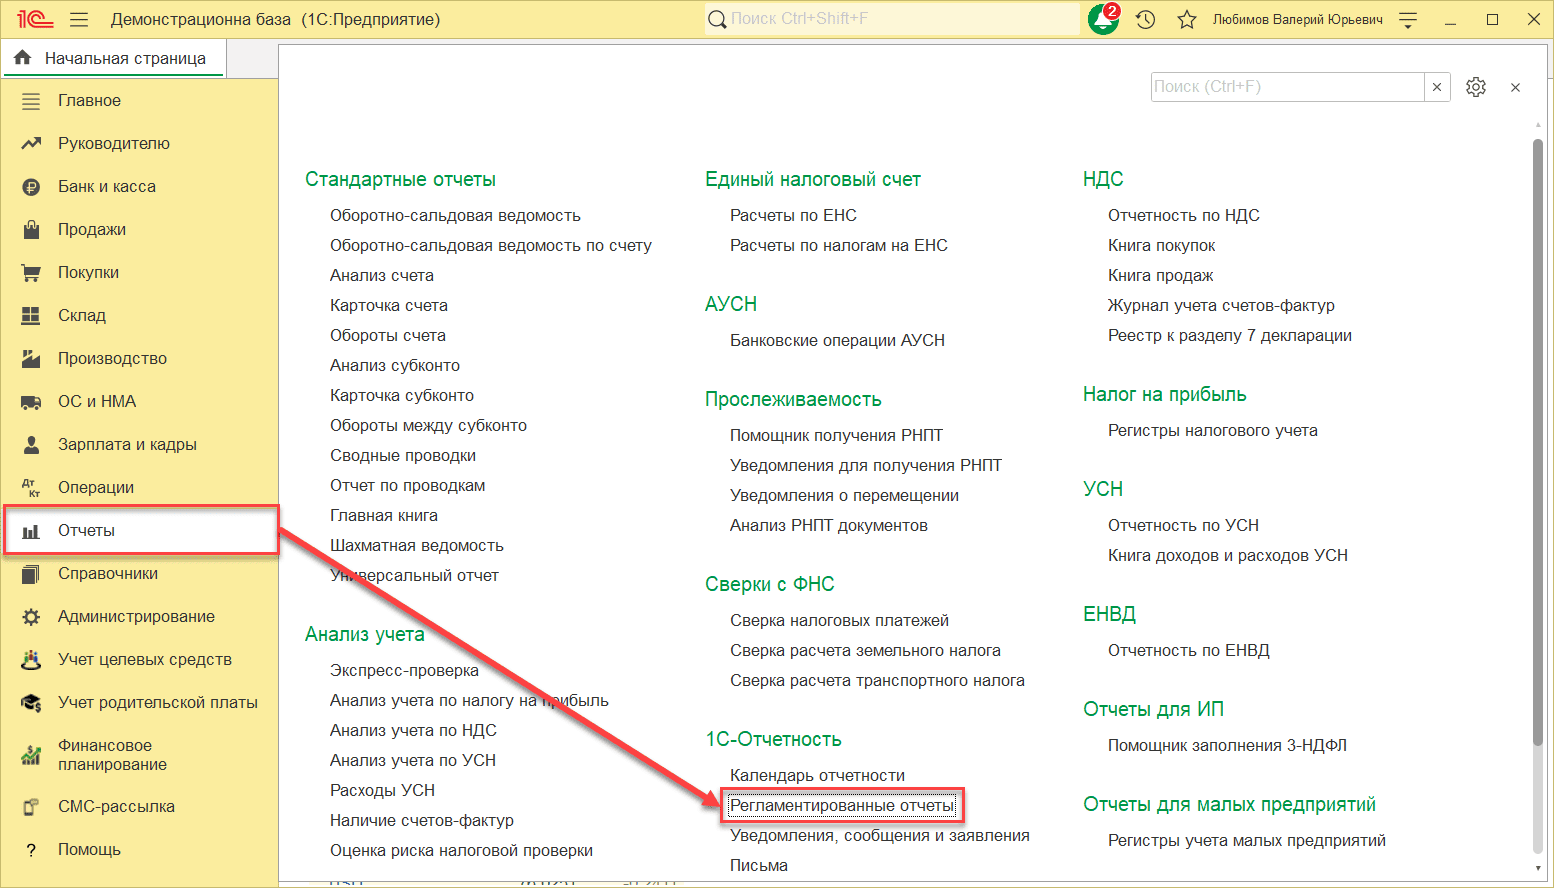Viewport: 1554px width, 888px height.
Task: Open Оборотно-сальдовая ведомость report
Action: [455, 215]
